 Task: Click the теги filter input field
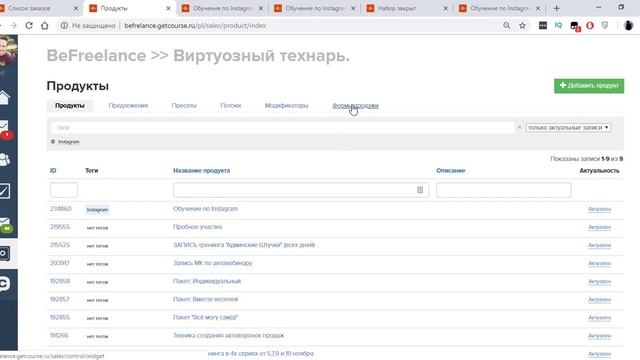[282, 127]
